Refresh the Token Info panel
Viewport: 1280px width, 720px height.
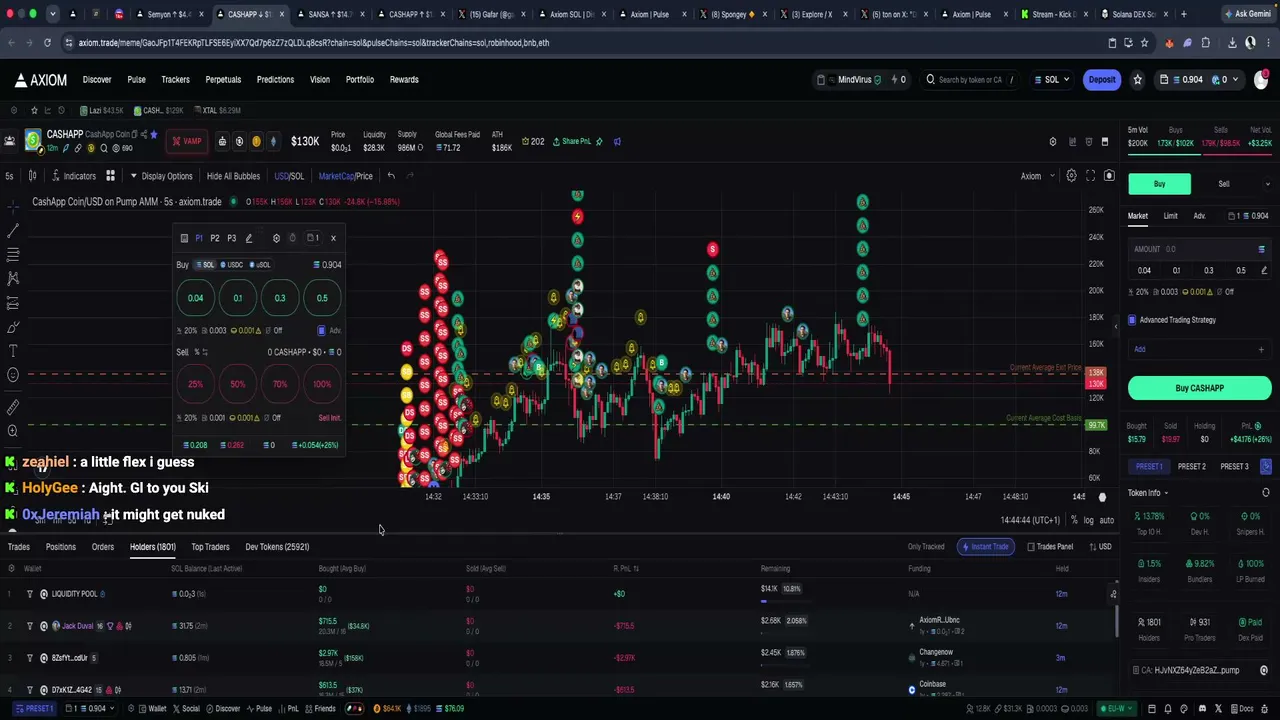1266,493
